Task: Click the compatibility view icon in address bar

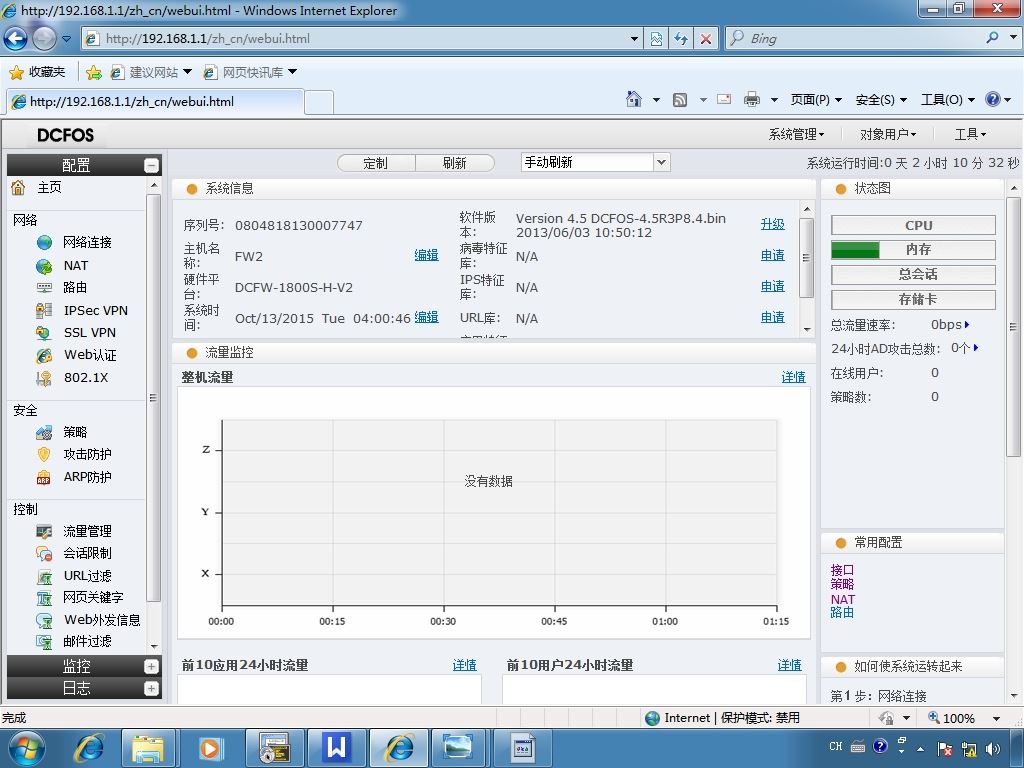Action: 656,39
